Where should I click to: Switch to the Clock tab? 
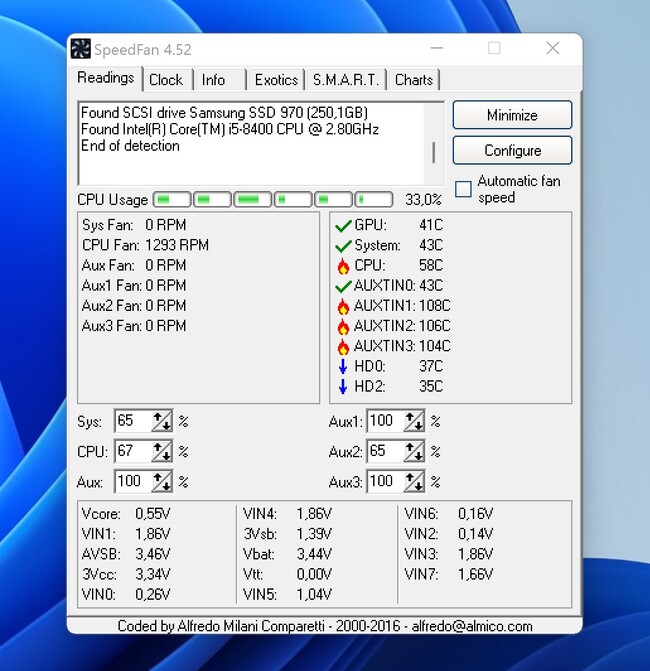(166, 80)
